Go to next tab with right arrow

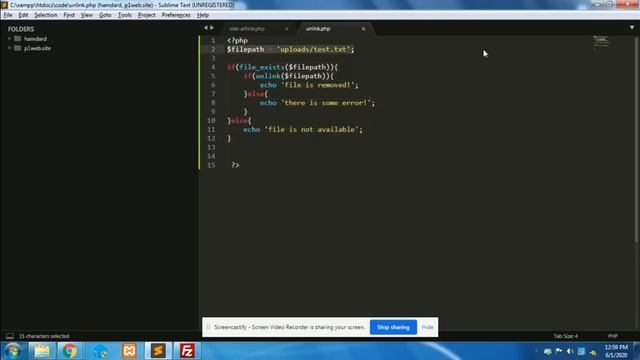click(212, 28)
